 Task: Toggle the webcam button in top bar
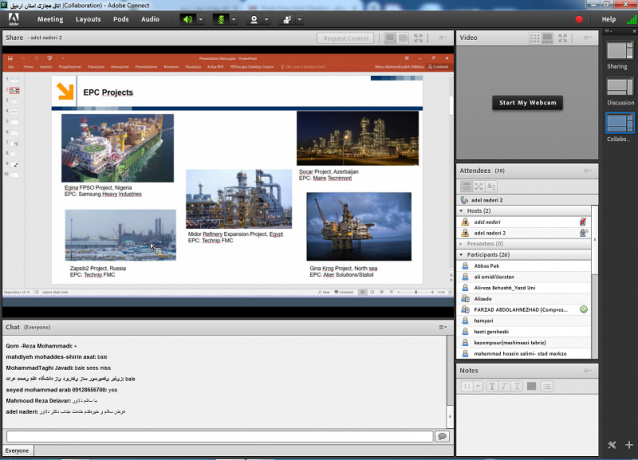[x=254, y=19]
